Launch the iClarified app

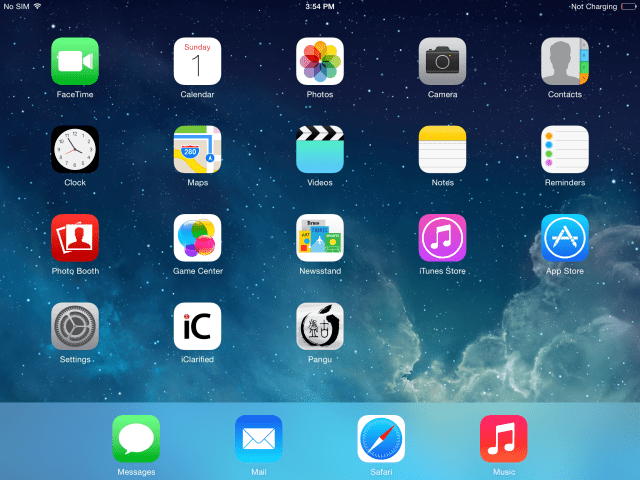click(x=198, y=326)
